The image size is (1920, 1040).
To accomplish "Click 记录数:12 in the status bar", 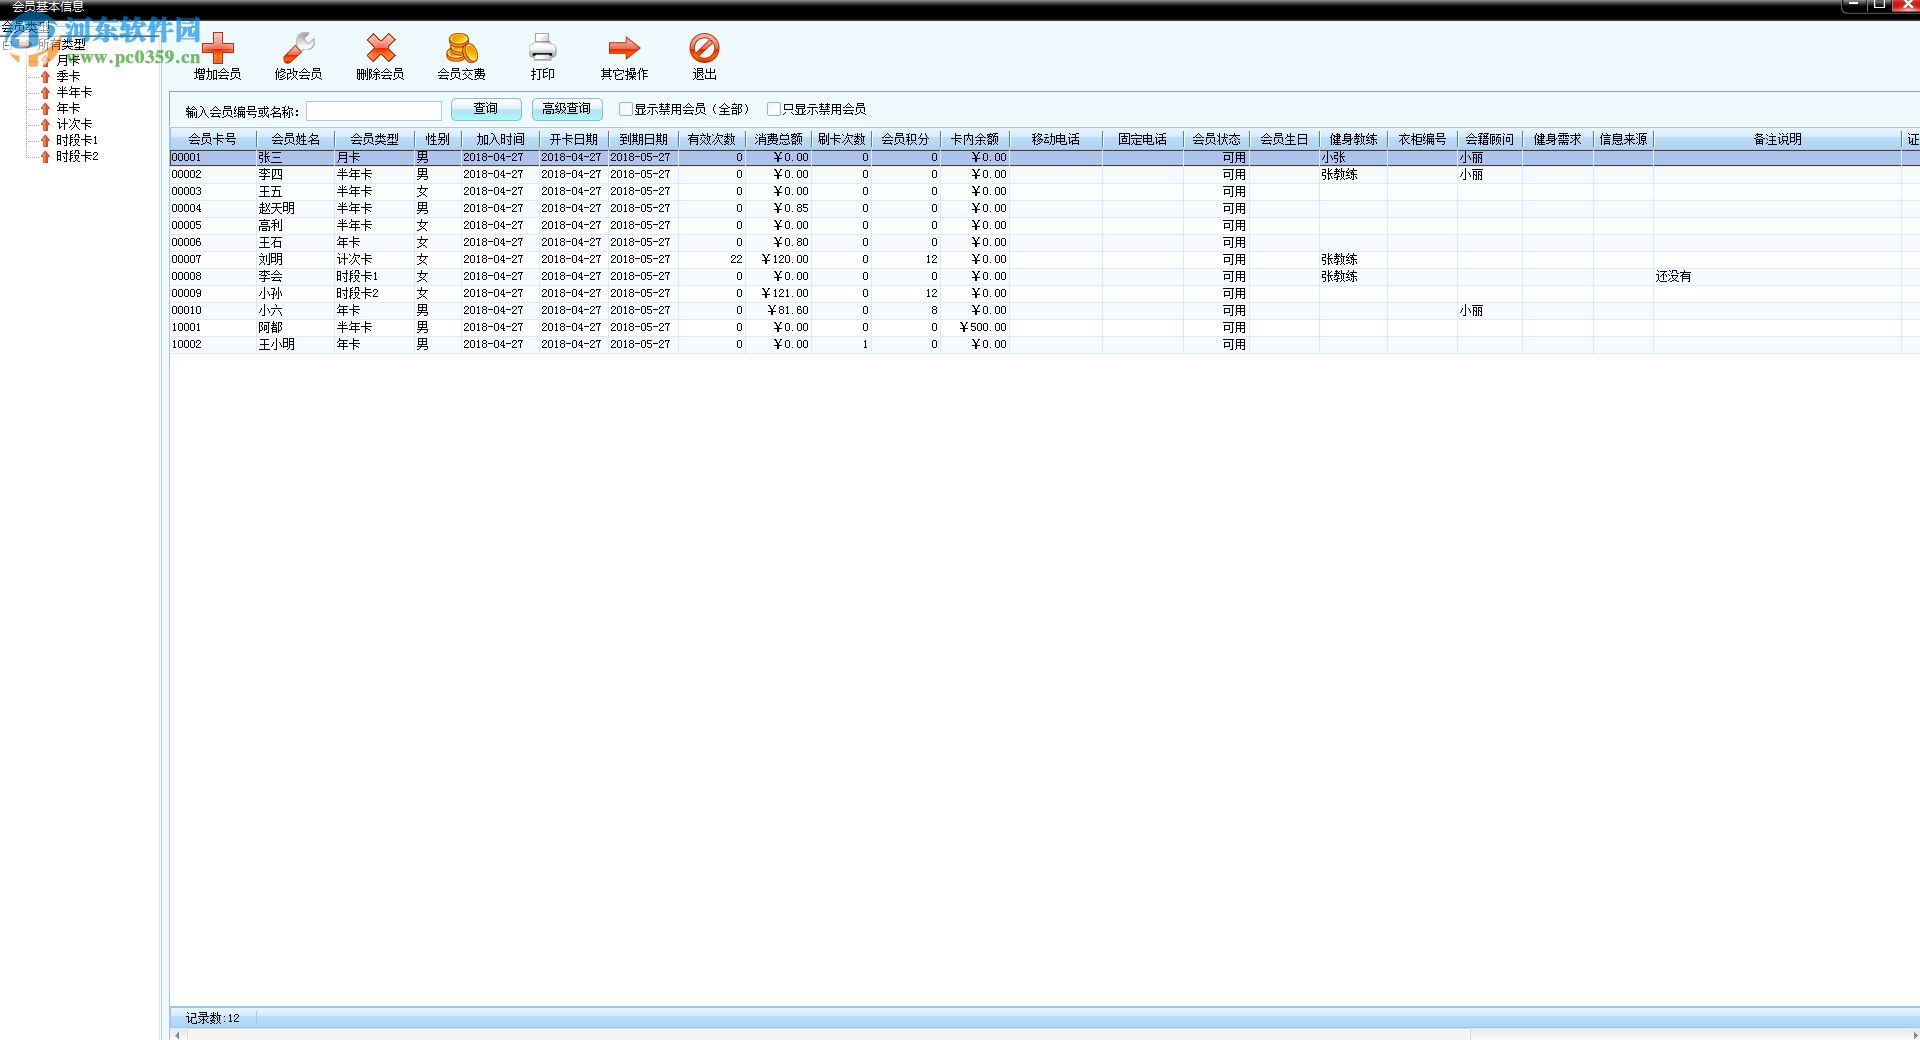I will point(212,1018).
